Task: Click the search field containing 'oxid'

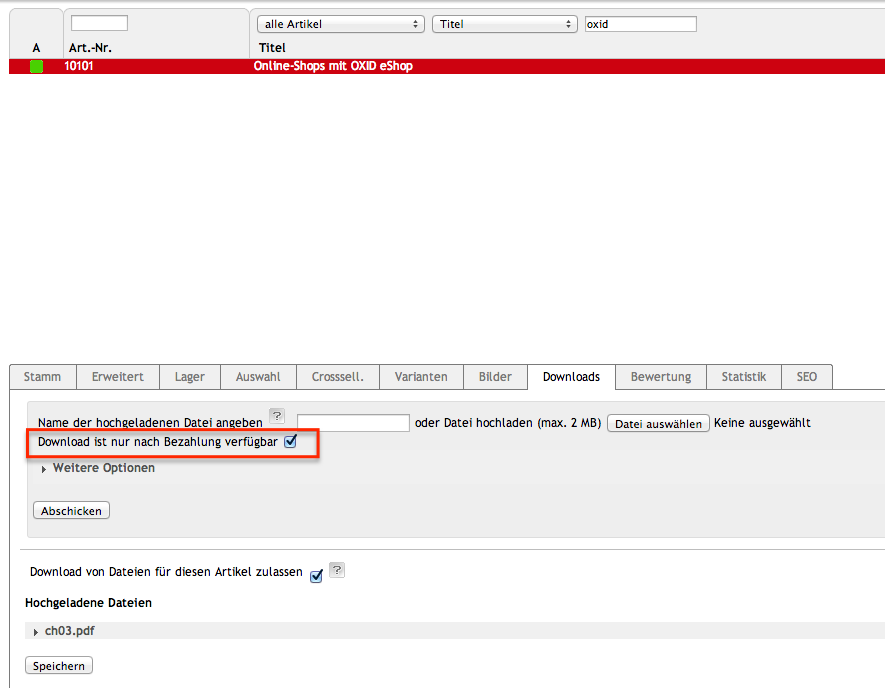Action: coord(640,24)
